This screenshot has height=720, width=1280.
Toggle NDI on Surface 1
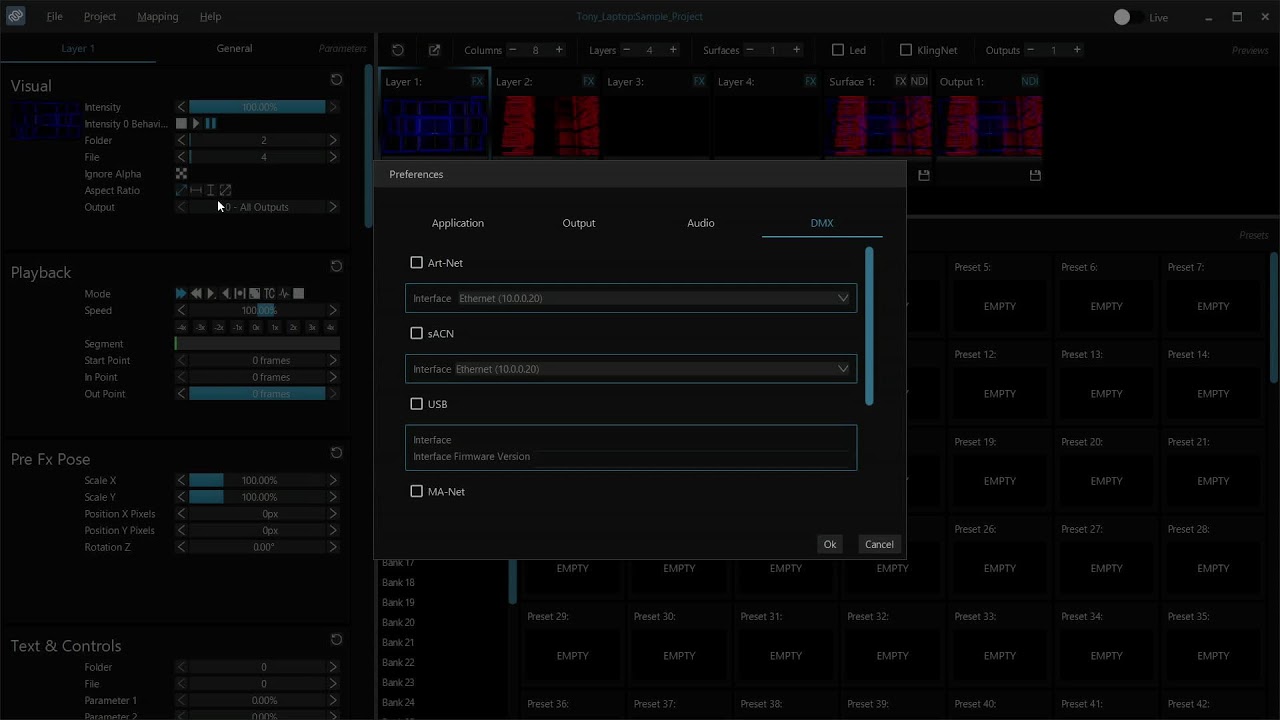click(919, 81)
